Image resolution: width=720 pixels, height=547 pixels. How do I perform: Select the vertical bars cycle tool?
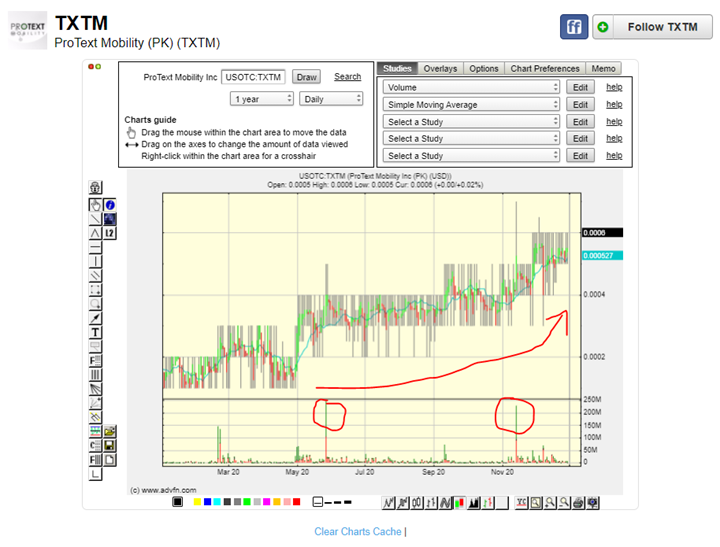point(95,375)
